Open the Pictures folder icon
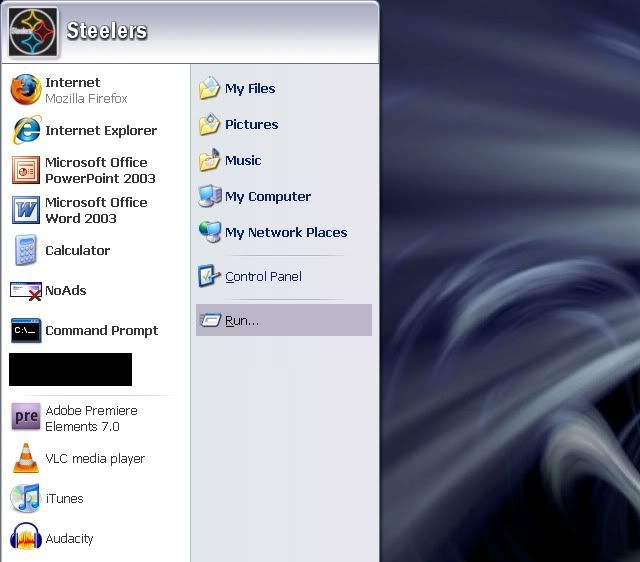Screen dimensions: 640x562 210,124
